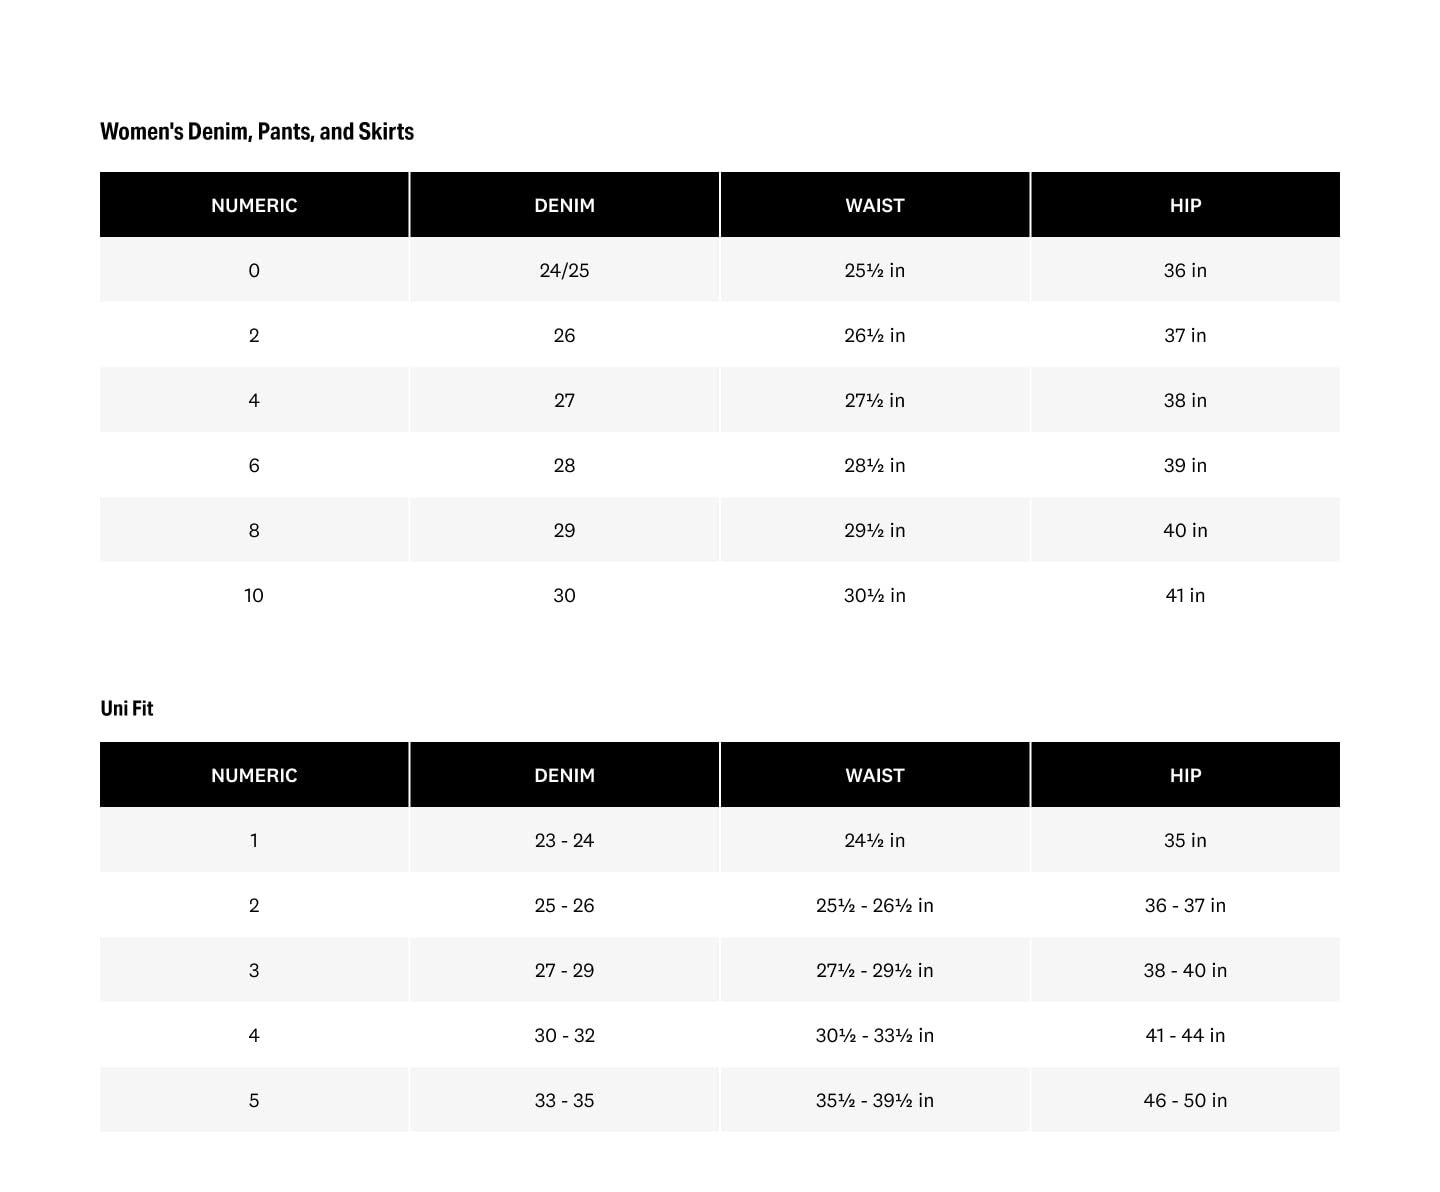
Task: Select the 30 - 32 denim range cell
Action: pyautogui.click(x=564, y=1035)
